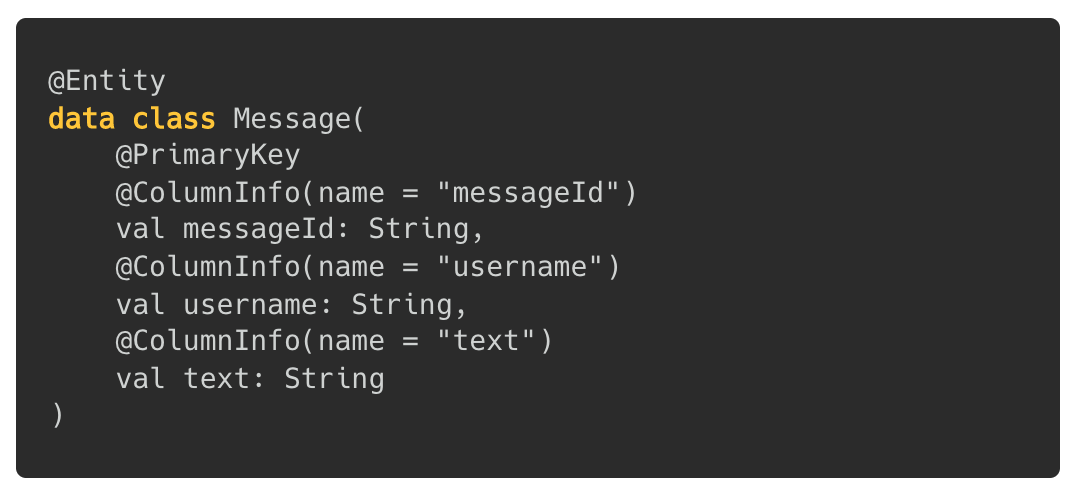Screen dimensions: 1076x496
Task: Click the @PrimaryKey annotation
Action: (x=208, y=156)
